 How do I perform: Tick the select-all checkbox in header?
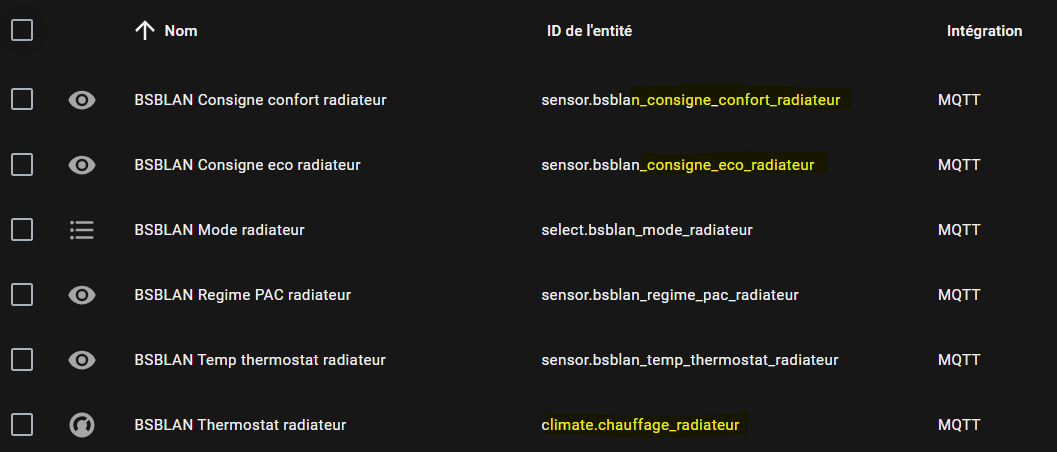click(22, 30)
